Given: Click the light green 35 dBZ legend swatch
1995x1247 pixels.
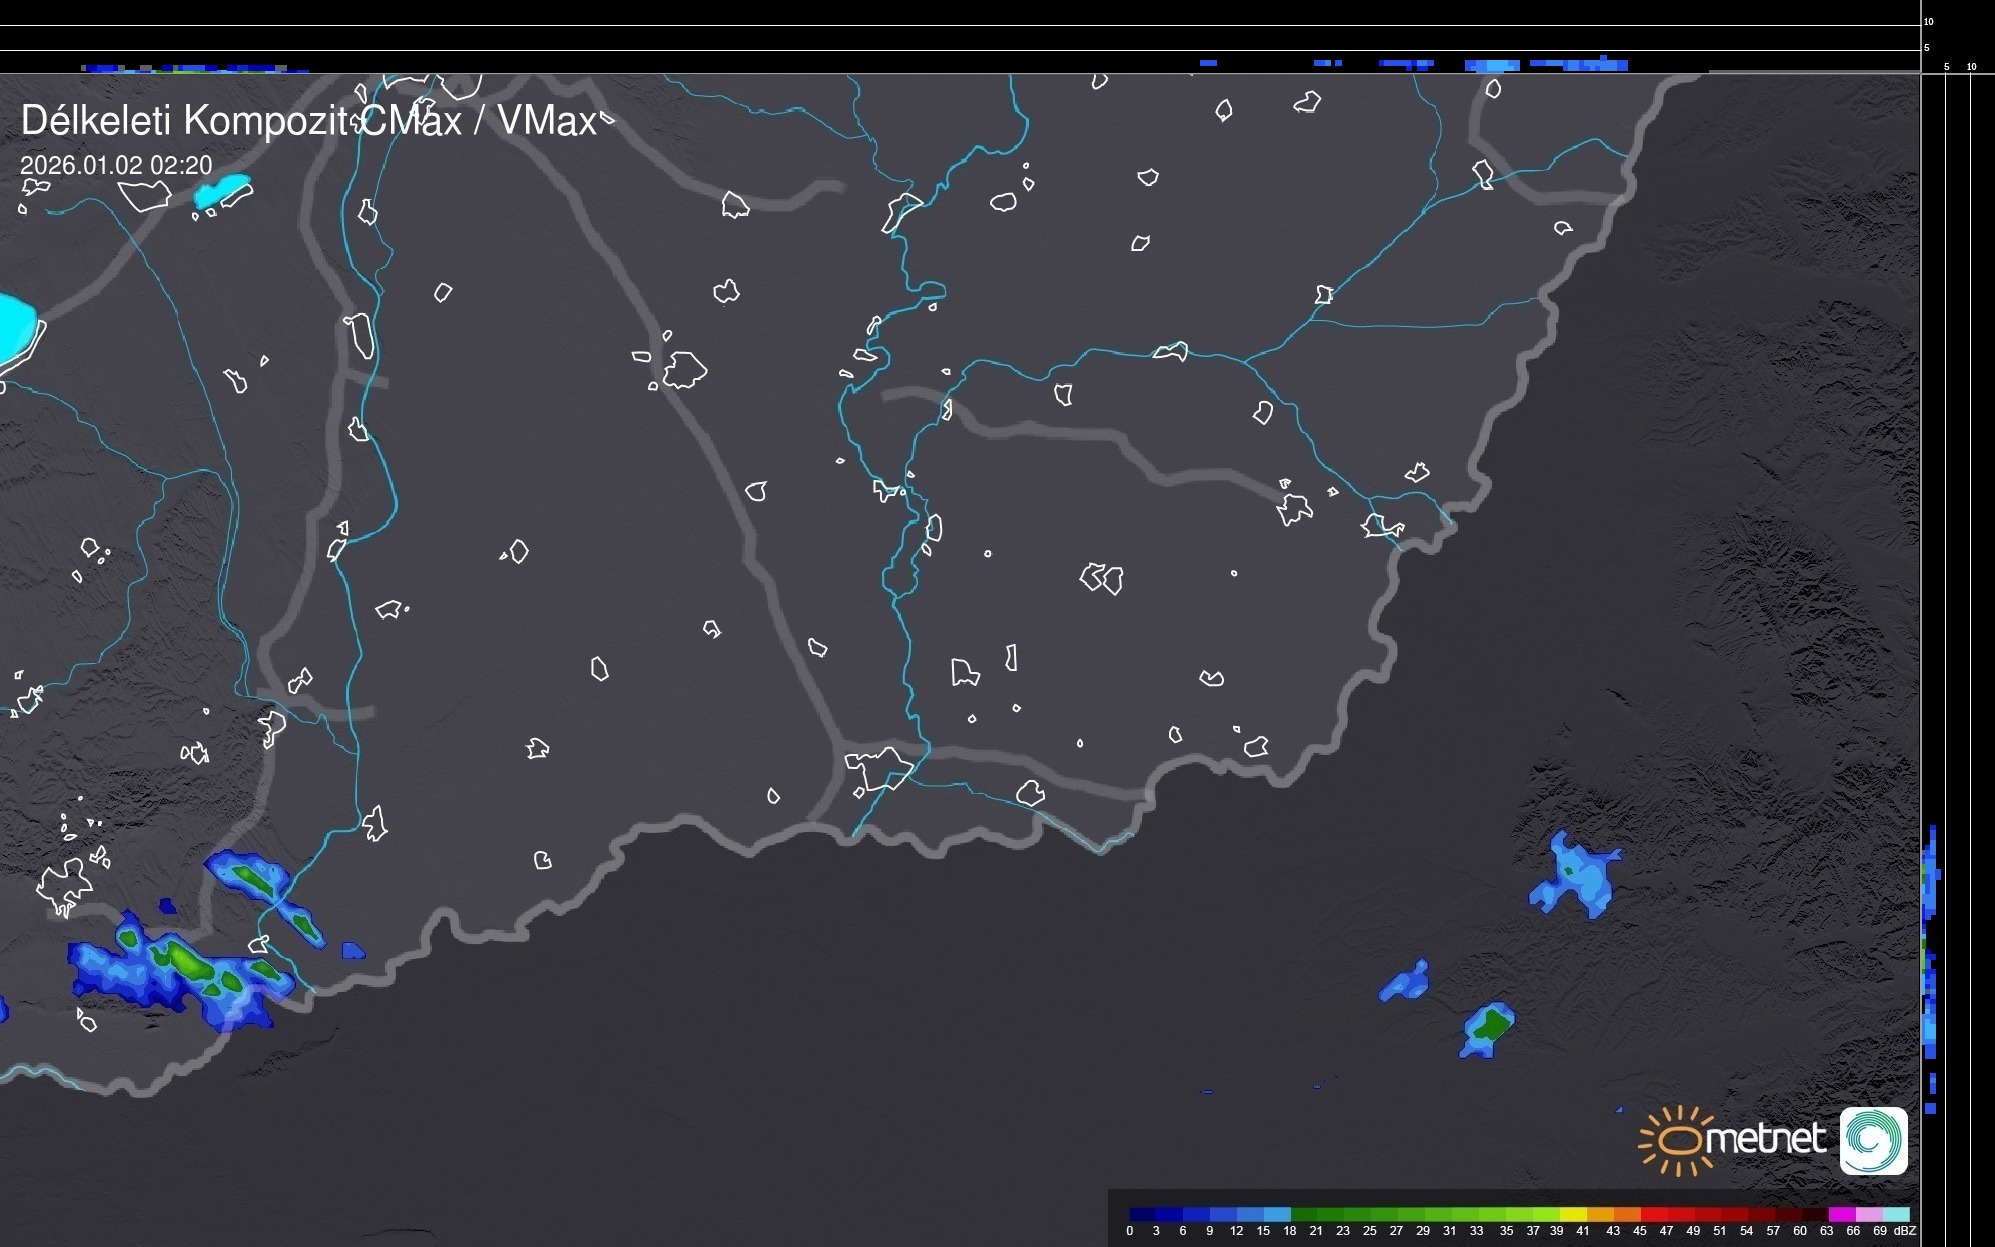Looking at the screenshot, I should 1518,1214.
